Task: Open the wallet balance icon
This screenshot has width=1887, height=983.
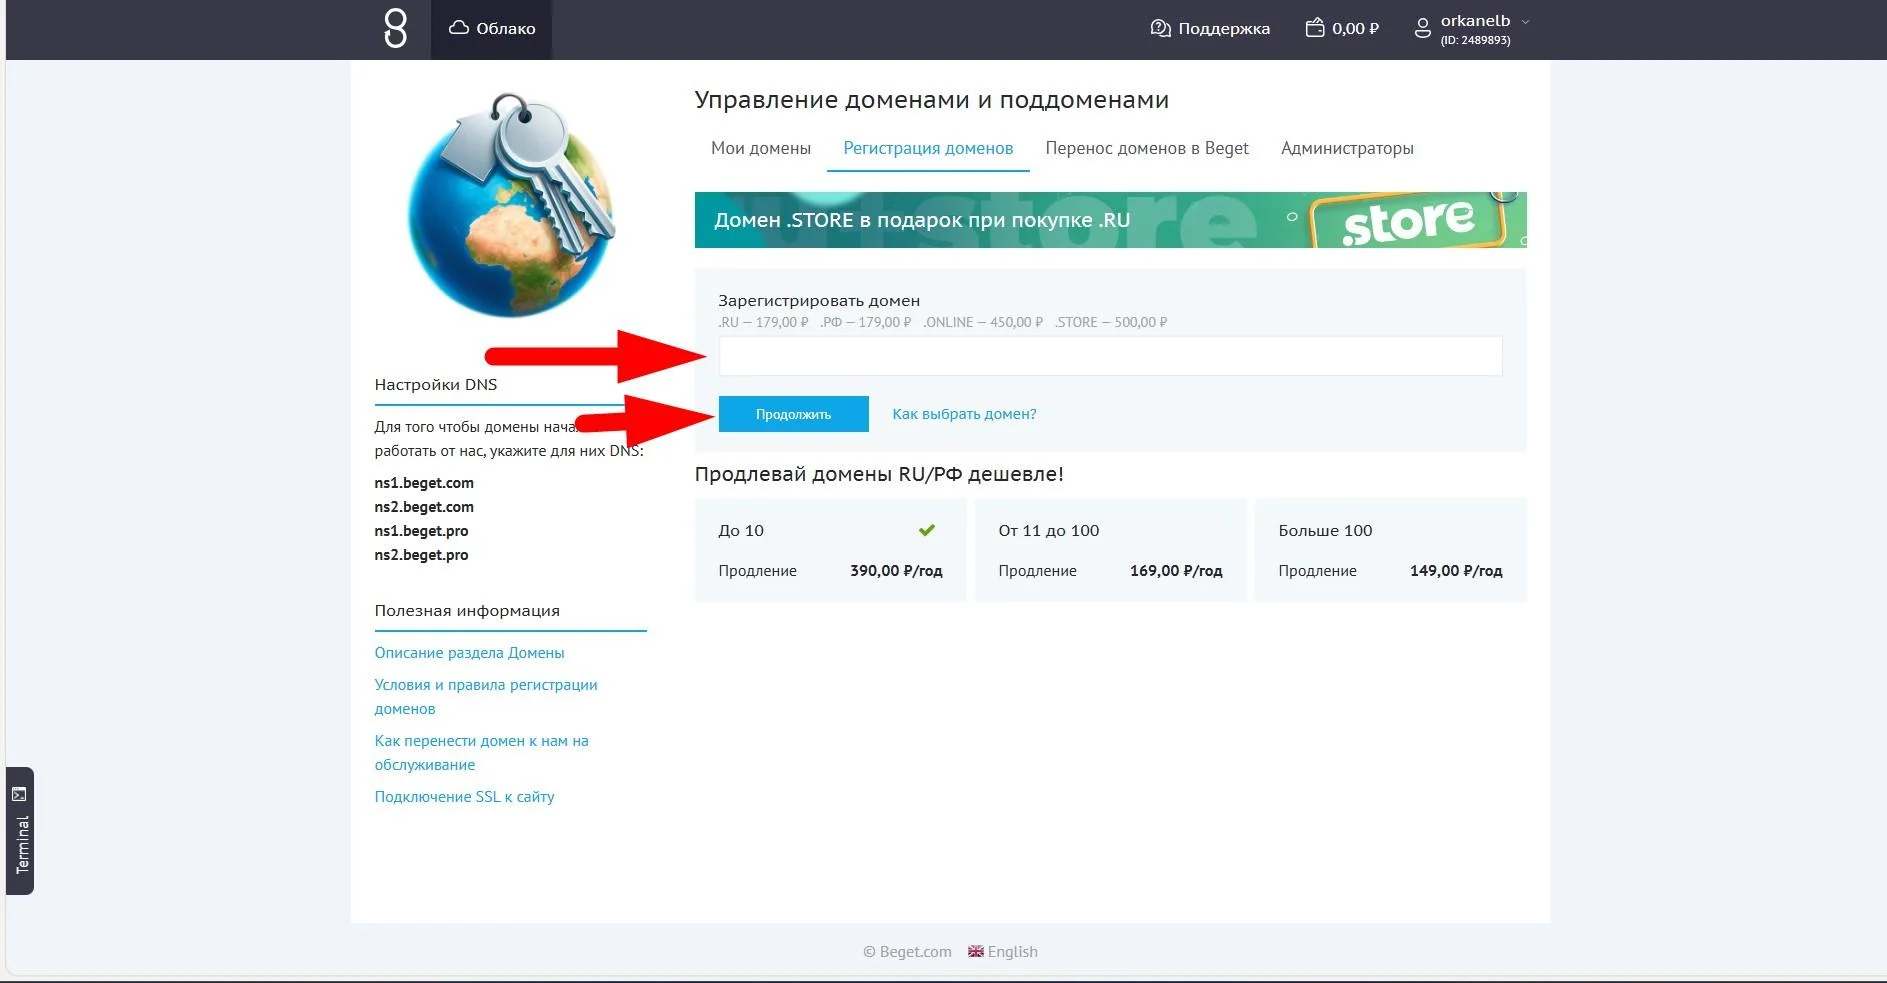Action: [1314, 28]
